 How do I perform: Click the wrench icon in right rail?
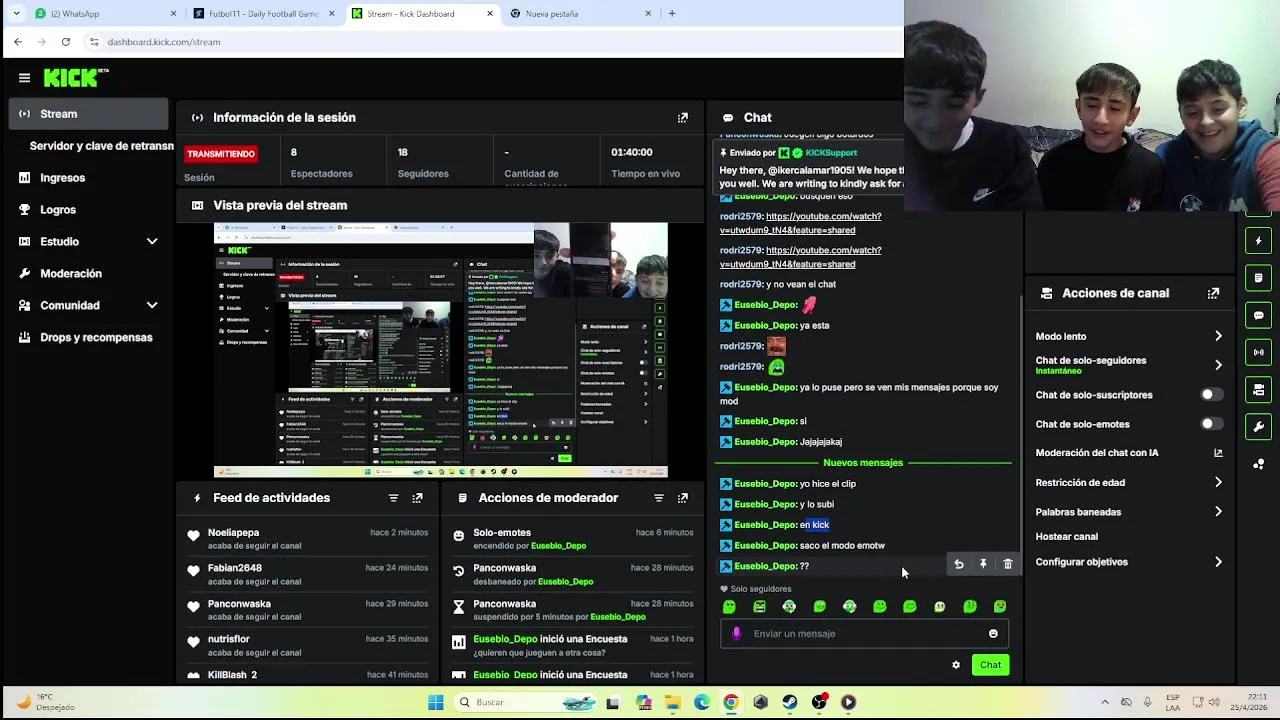tap(1259, 426)
